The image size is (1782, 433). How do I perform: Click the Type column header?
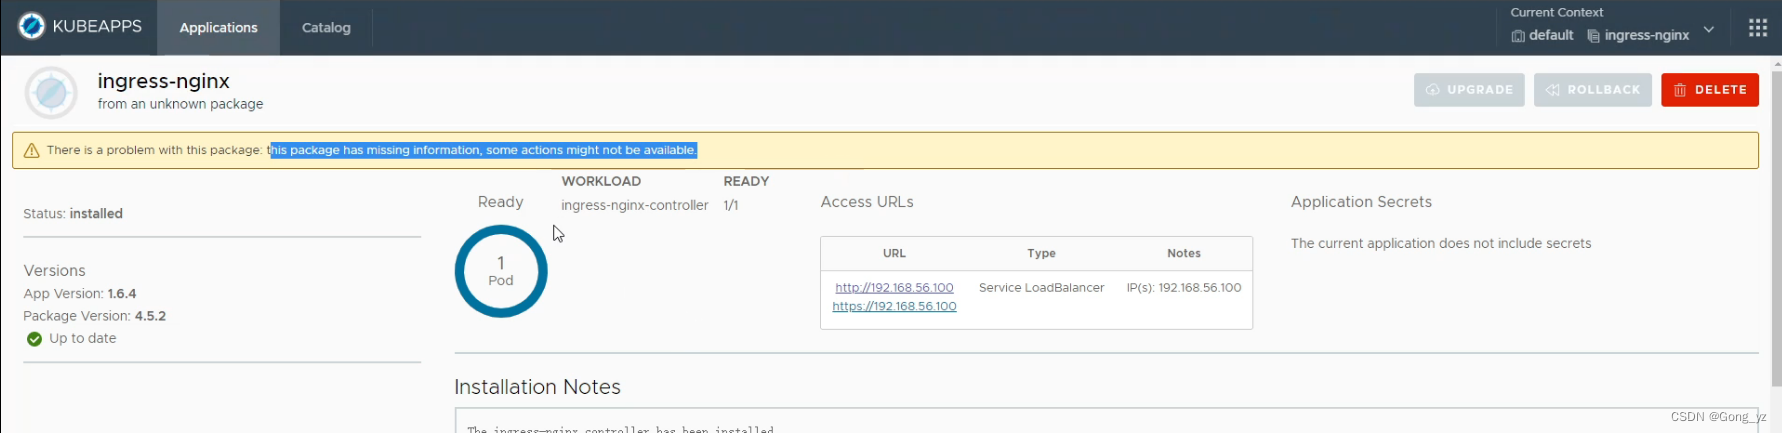pyautogui.click(x=1041, y=254)
